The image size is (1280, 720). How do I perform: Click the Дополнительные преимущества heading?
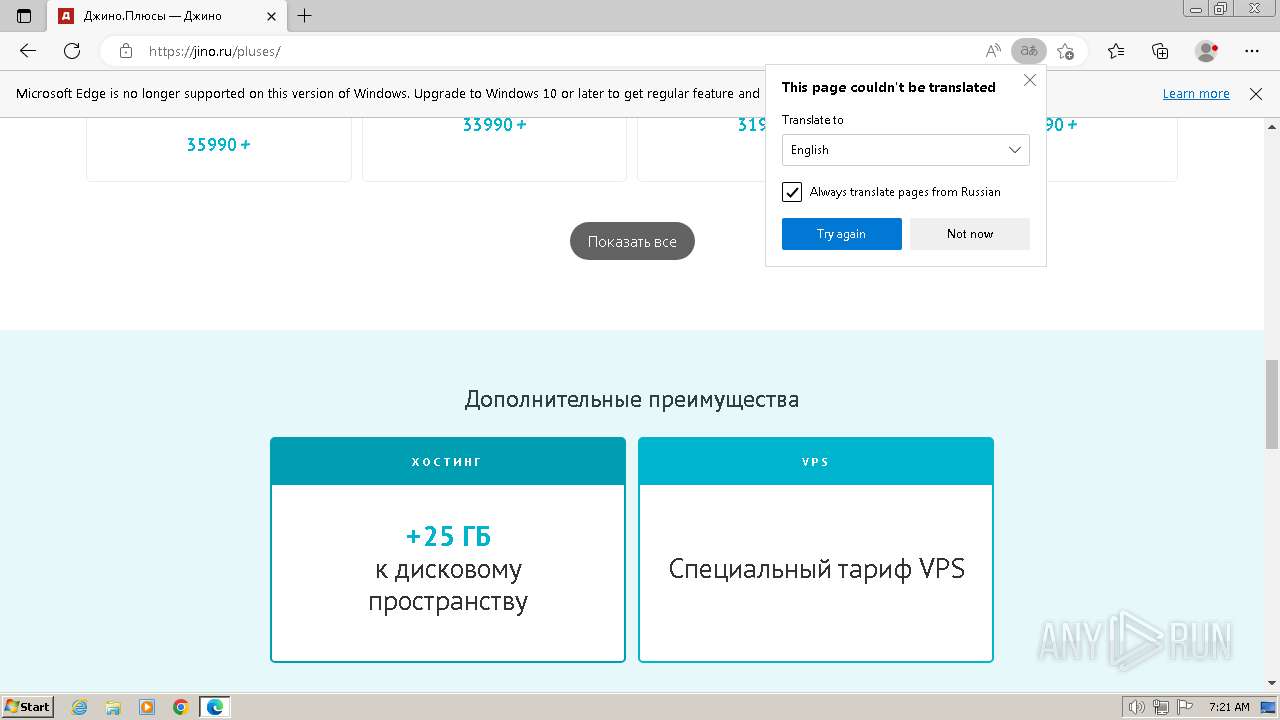pyautogui.click(x=632, y=400)
